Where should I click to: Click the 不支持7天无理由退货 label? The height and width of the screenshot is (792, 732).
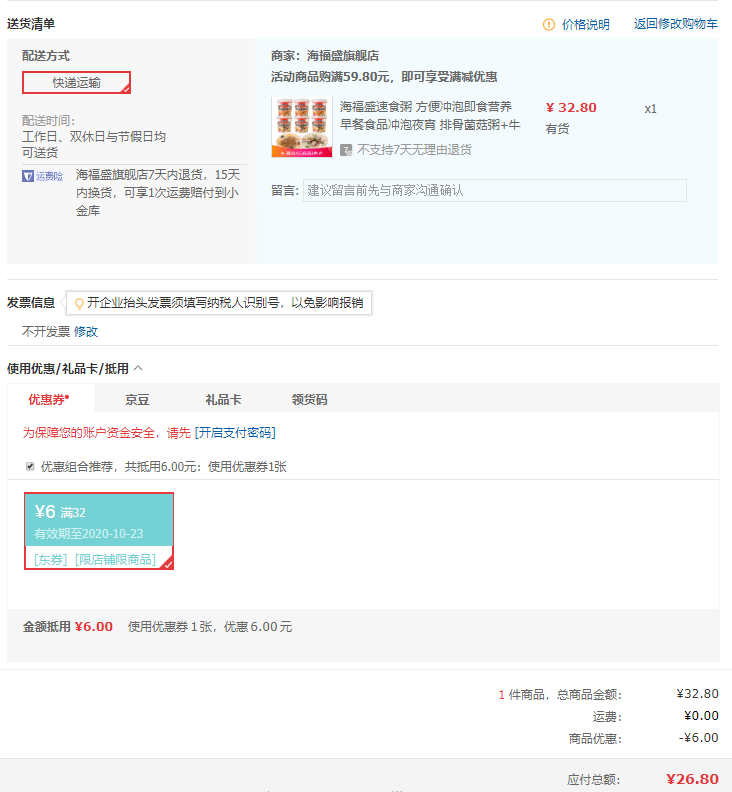(x=414, y=150)
